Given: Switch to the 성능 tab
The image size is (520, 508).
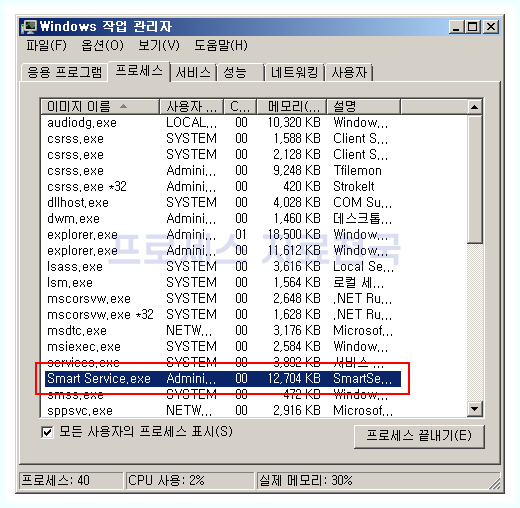Looking at the screenshot, I should coord(240,72).
